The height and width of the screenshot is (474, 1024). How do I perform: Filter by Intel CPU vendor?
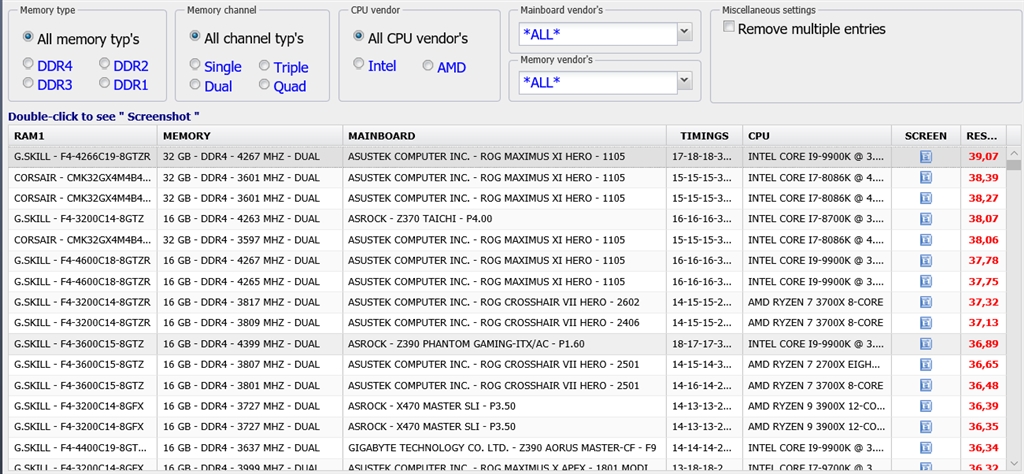click(x=359, y=64)
